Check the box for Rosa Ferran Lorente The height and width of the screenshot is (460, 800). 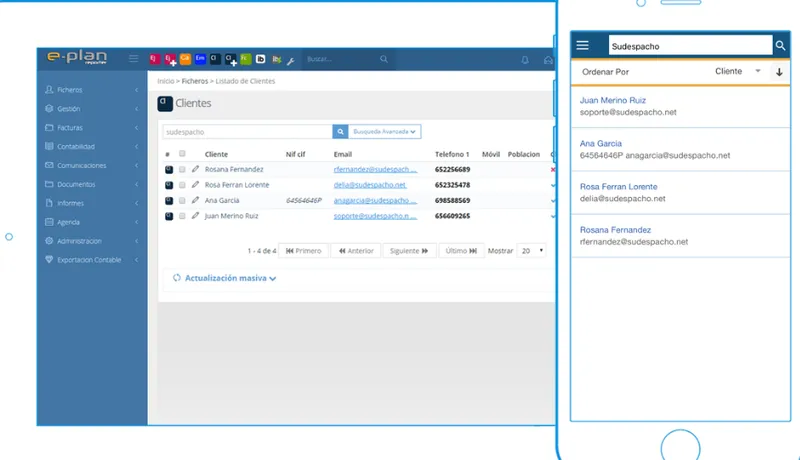(182, 185)
